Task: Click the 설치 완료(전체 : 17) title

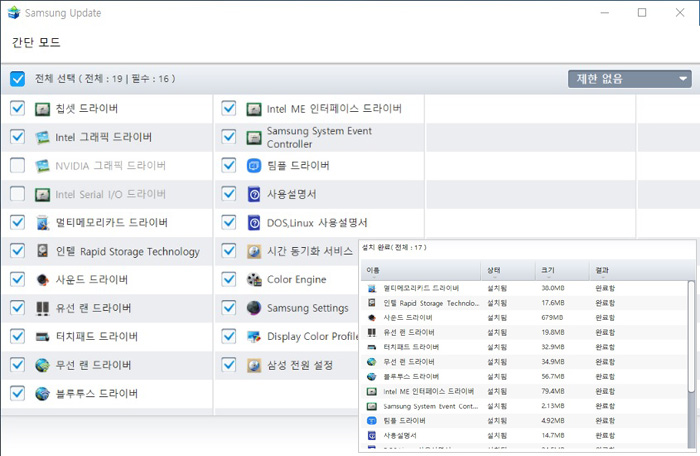Action: pyautogui.click(x=394, y=247)
